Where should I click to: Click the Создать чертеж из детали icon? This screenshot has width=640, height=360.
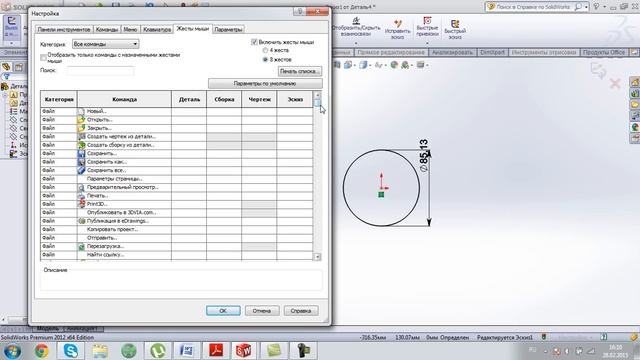[81, 137]
